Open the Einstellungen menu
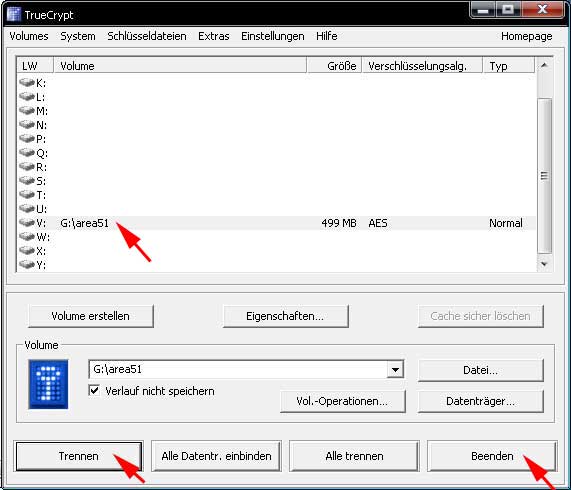 272,36
